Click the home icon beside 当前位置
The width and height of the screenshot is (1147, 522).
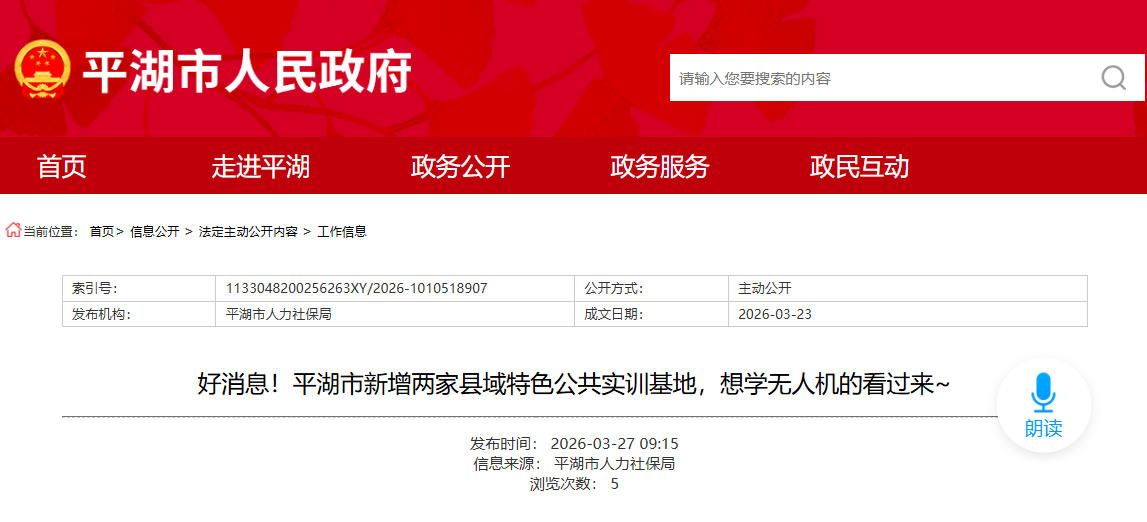tap(13, 230)
